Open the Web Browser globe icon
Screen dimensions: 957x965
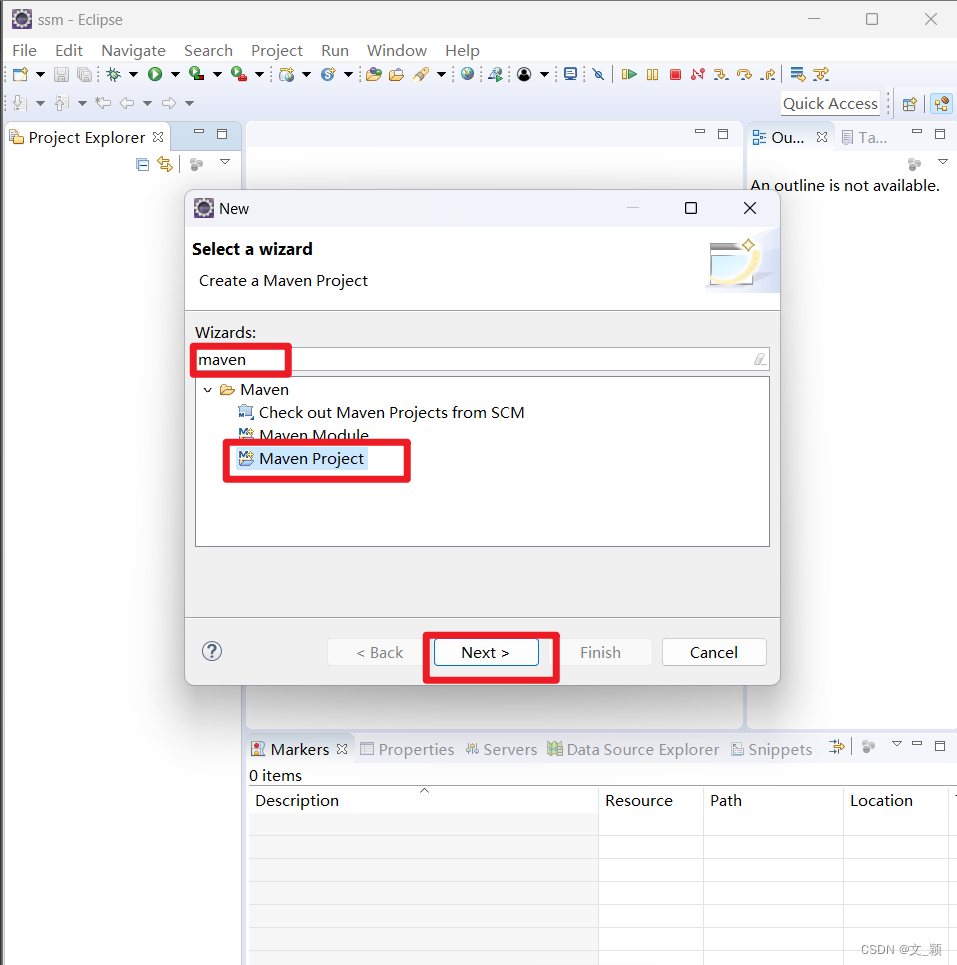pos(467,74)
